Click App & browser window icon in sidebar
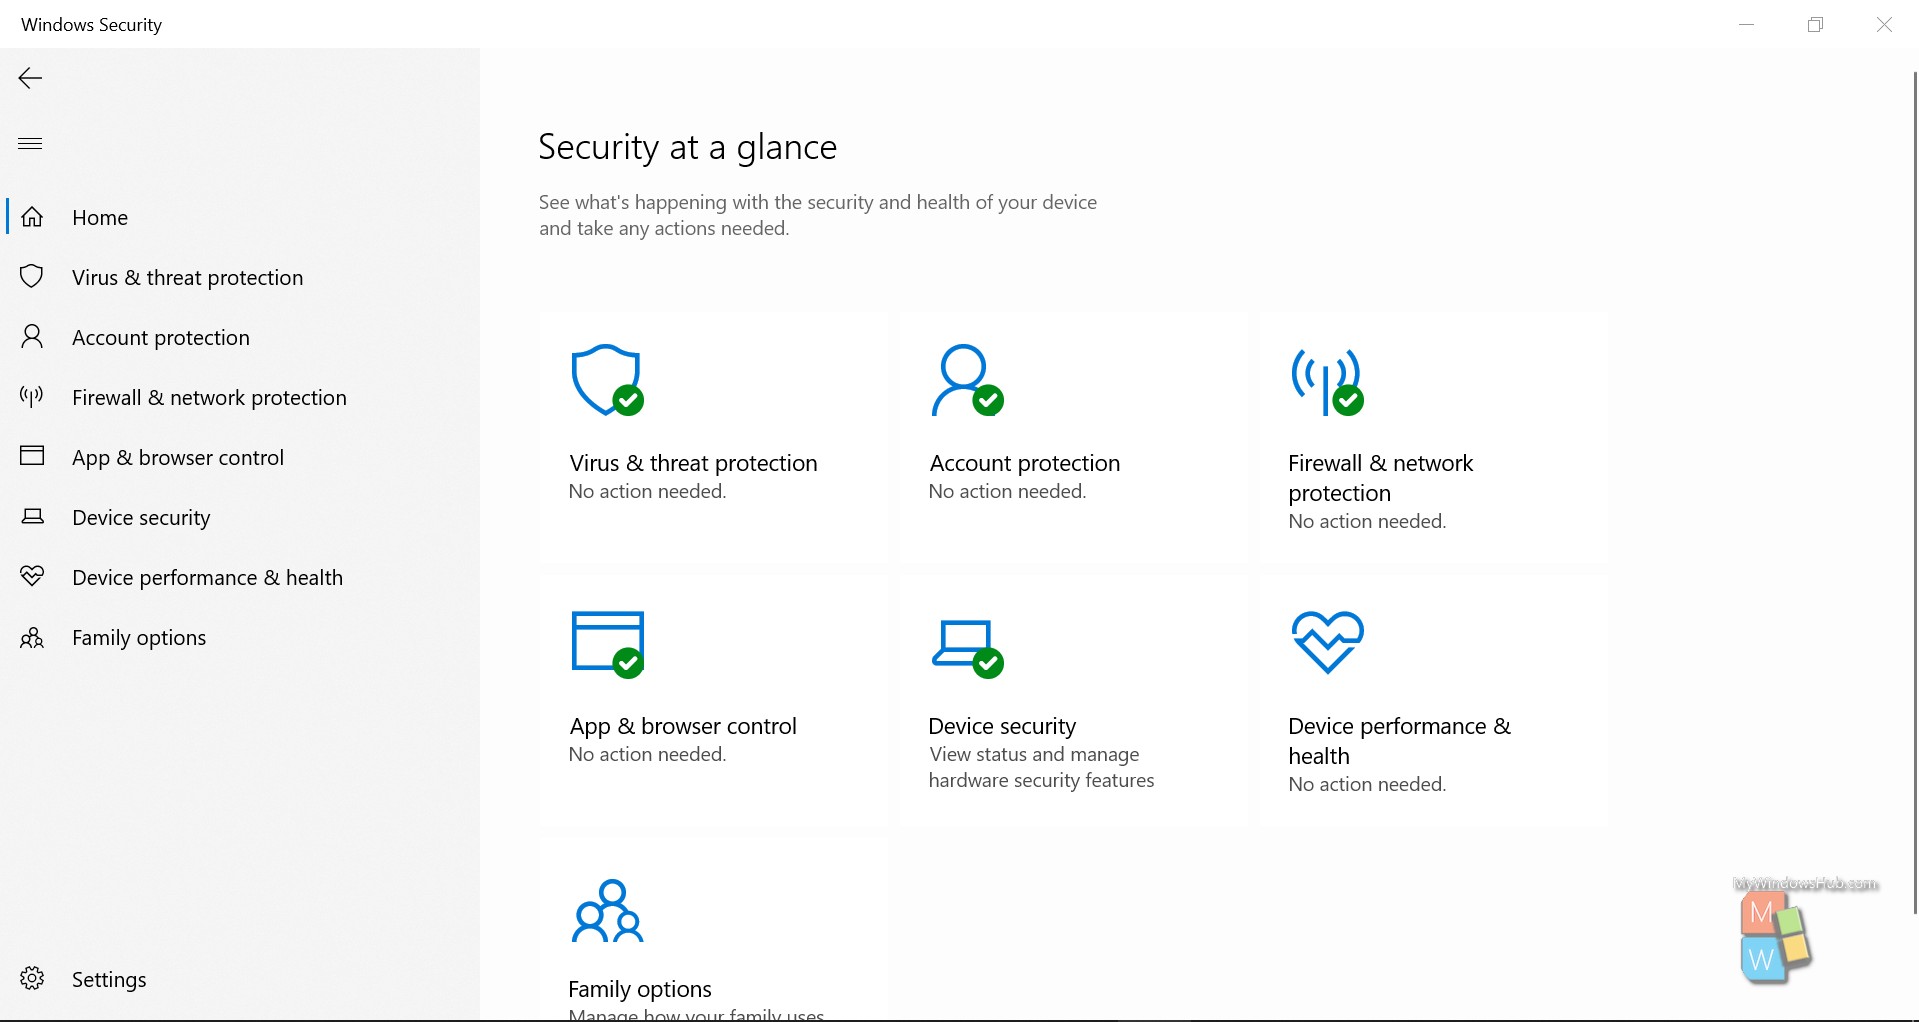The width and height of the screenshot is (1919, 1022). 32,456
